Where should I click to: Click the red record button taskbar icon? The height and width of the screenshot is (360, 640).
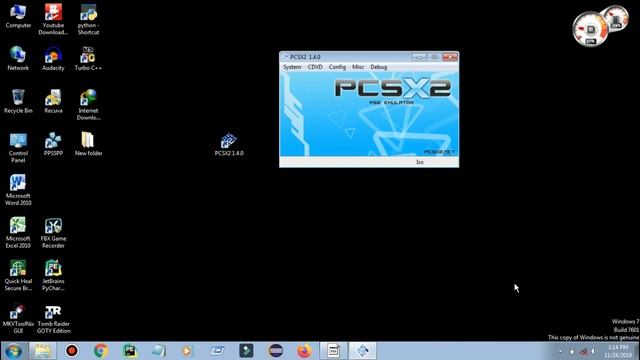[x=72, y=351]
